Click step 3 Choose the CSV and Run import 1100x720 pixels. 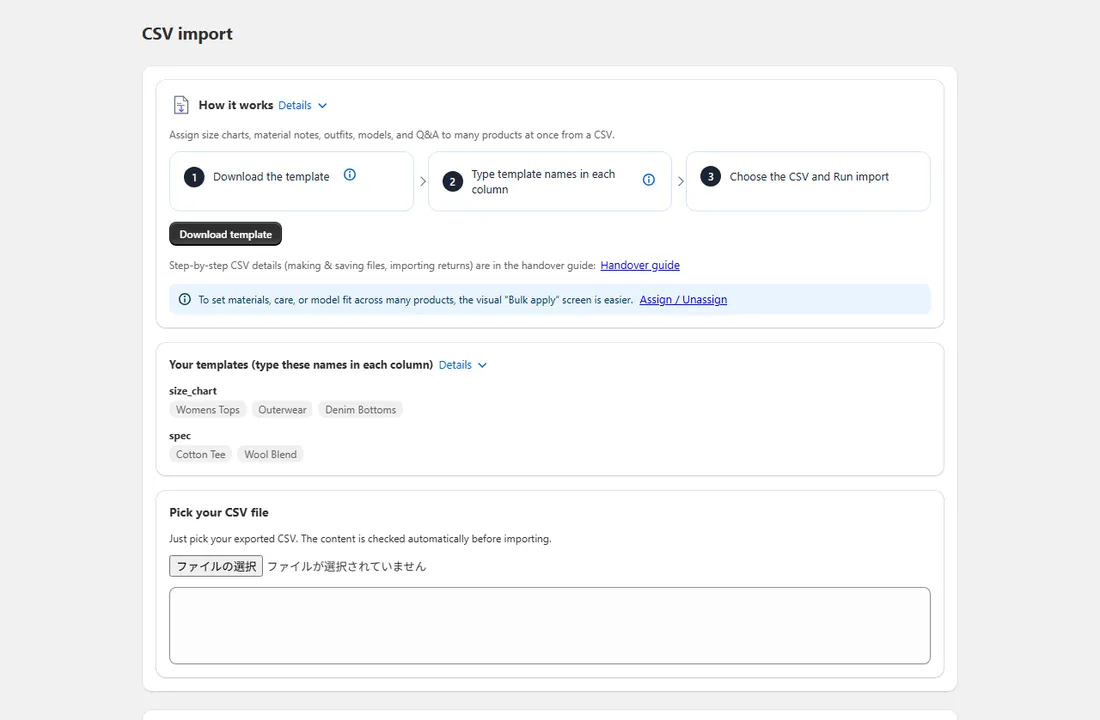click(x=808, y=181)
